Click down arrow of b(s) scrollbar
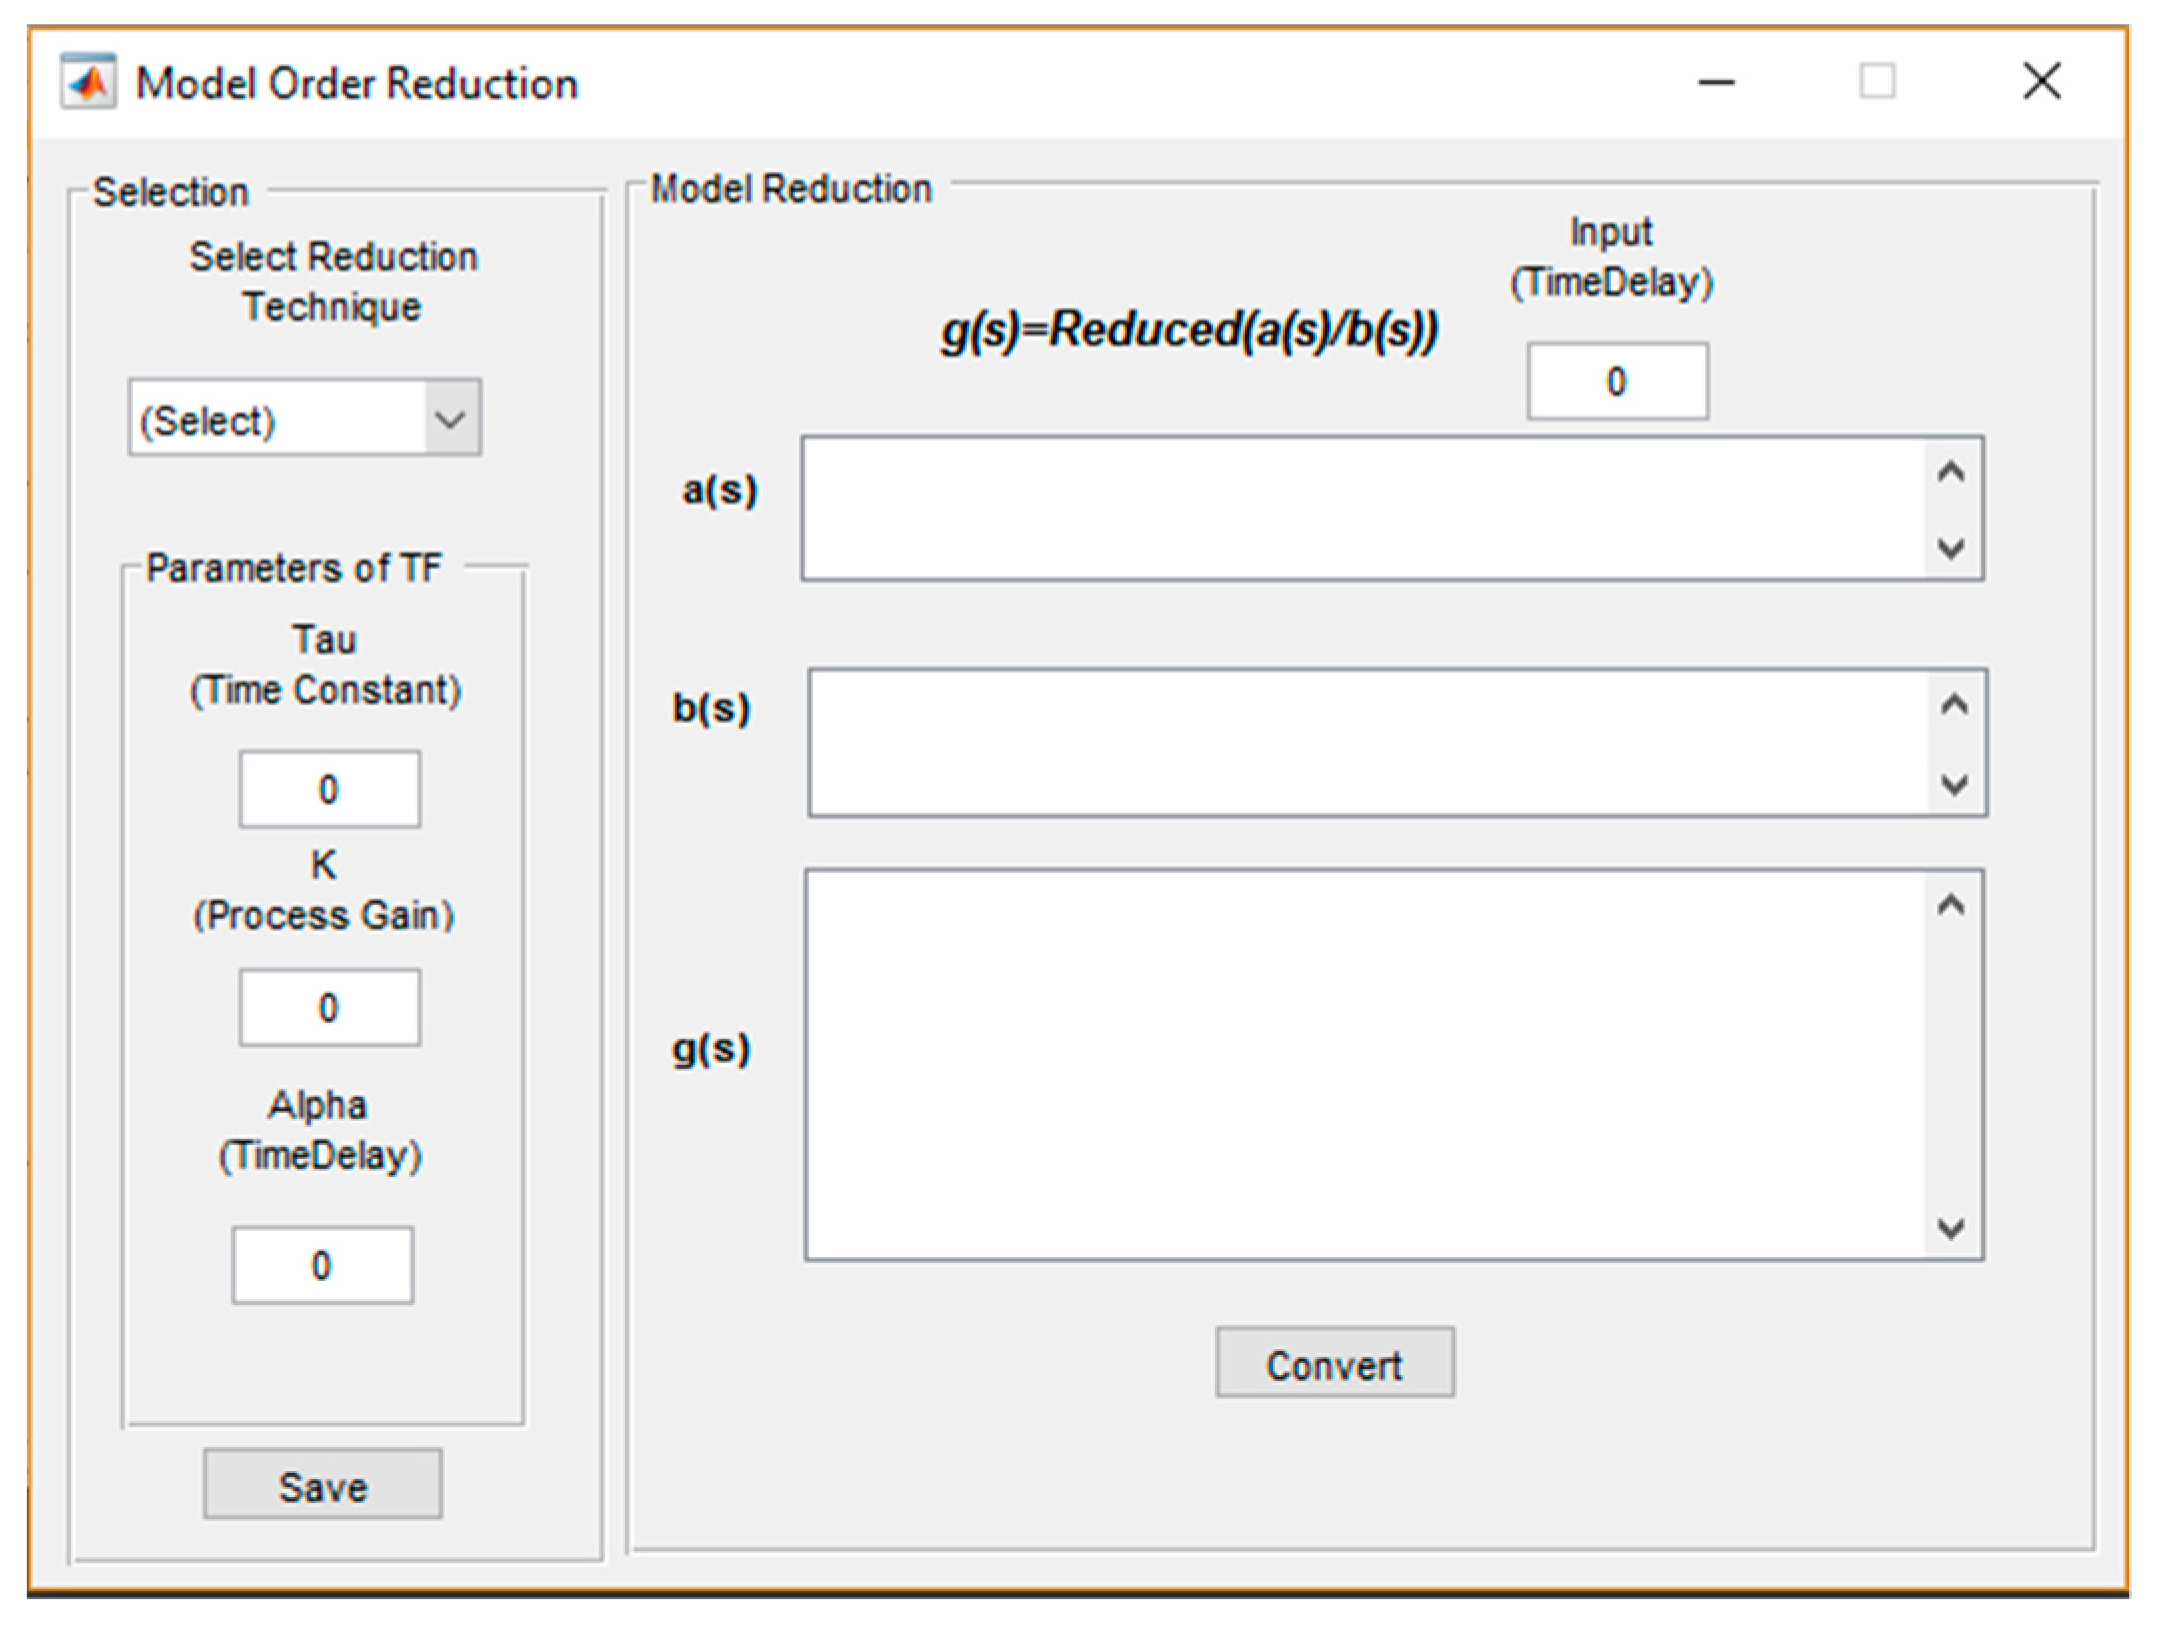The height and width of the screenshot is (1627, 2164). (1954, 785)
